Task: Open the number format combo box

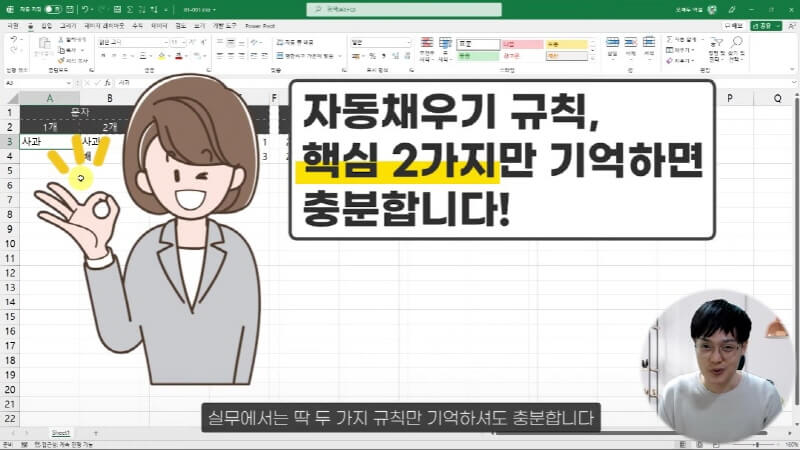Action: coord(380,42)
